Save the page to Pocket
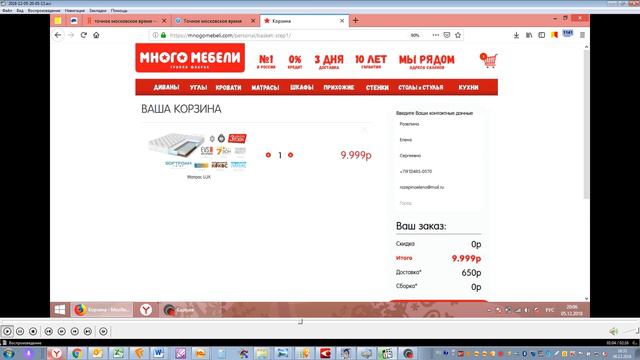 [x=447, y=35]
